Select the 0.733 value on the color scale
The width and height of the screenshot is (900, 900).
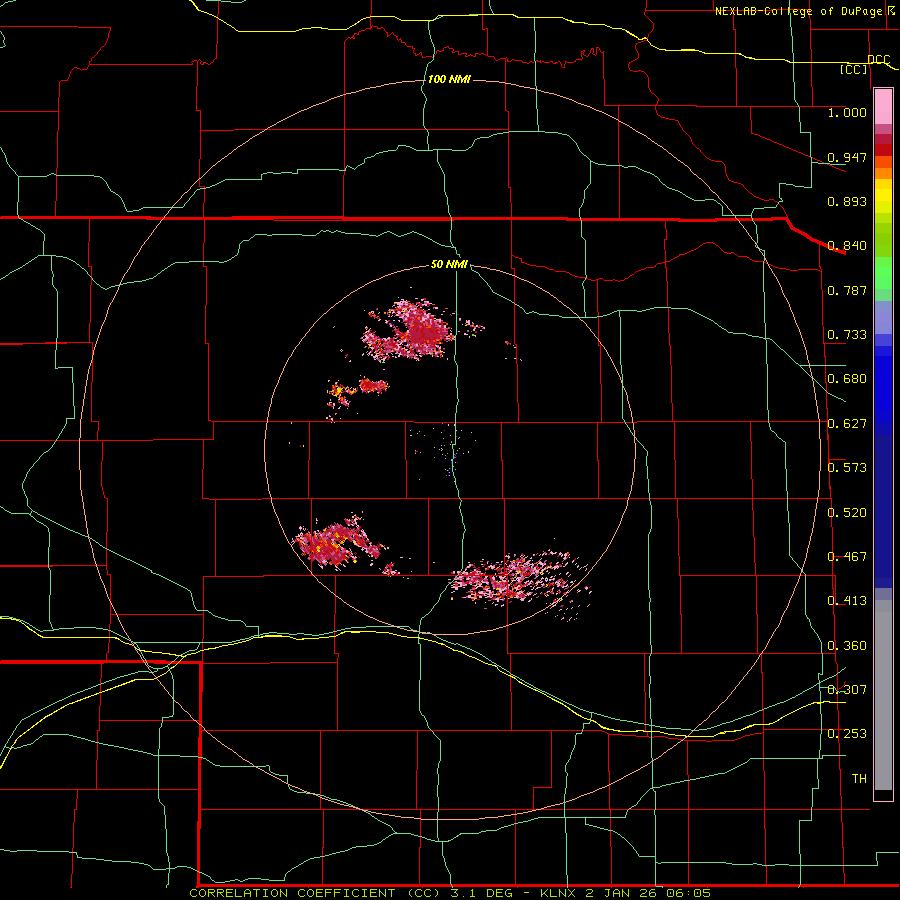847,335
